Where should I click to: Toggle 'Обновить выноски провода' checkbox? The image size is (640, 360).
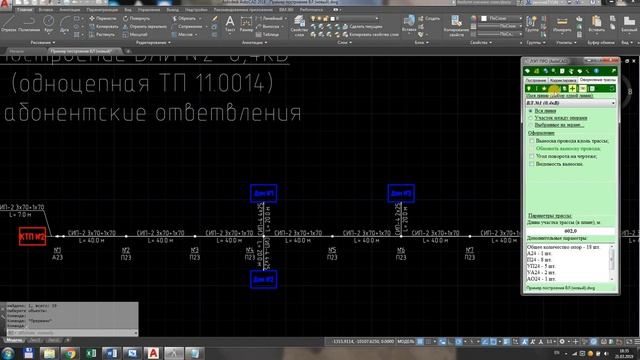pyautogui.click(x=531, y=149)
